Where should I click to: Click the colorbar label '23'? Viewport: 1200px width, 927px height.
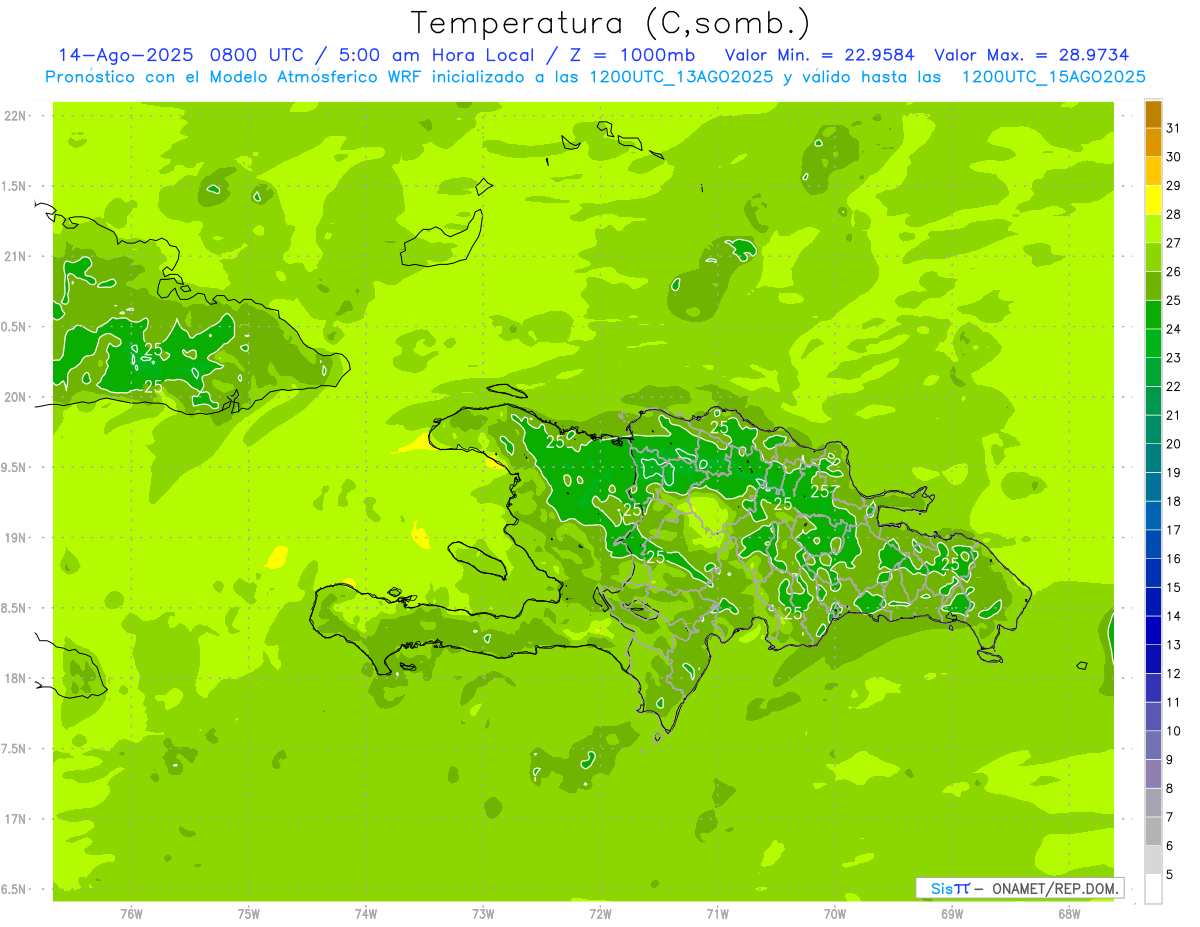[1174, 357]
